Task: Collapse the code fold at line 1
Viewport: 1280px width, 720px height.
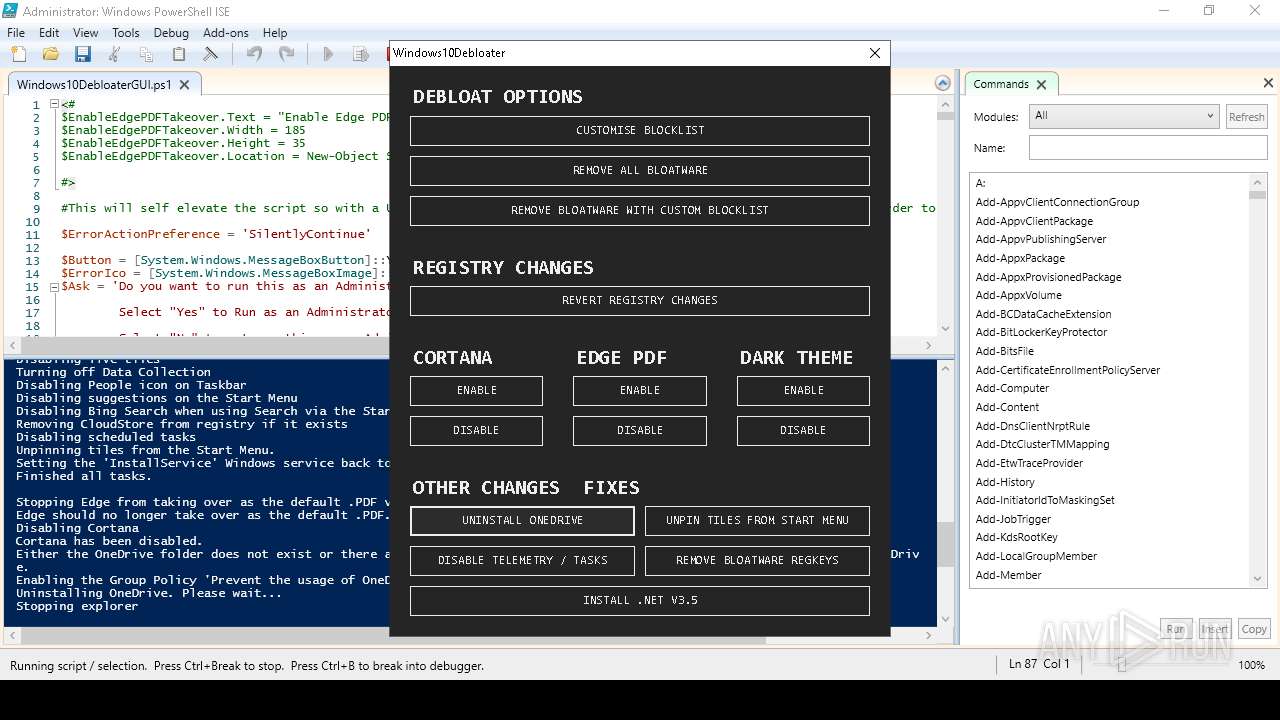Action: pyautogui.click(x=54, y=104)
